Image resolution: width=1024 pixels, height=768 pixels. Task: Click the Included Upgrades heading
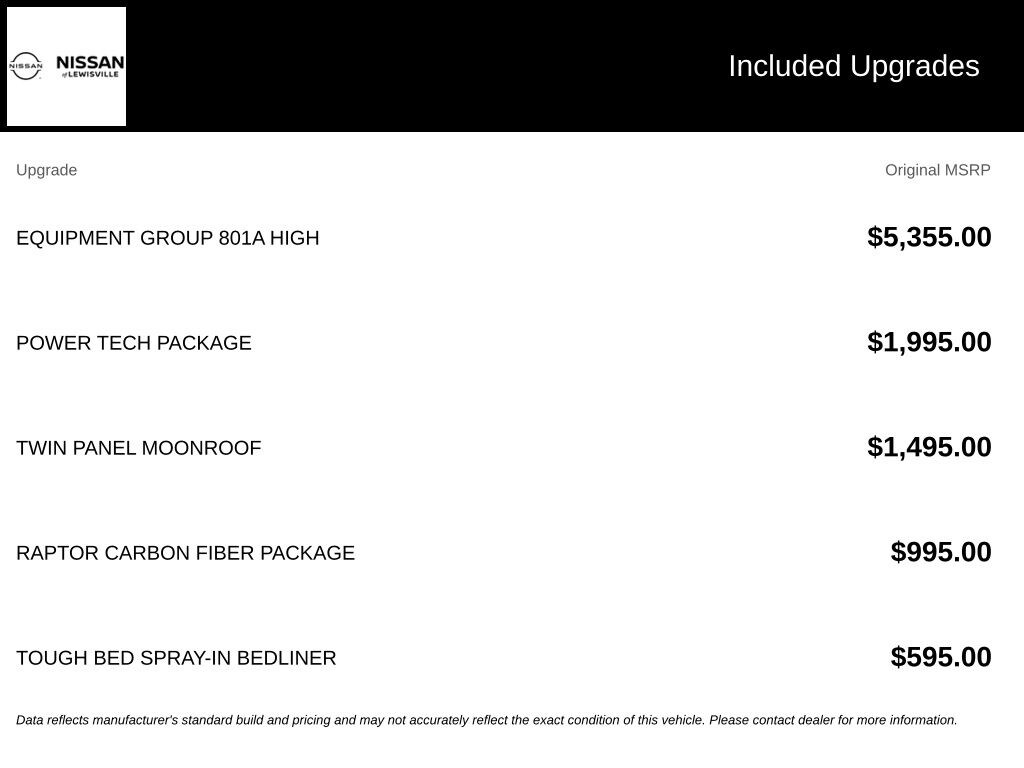pyautogui.click(x=854, y=66)
